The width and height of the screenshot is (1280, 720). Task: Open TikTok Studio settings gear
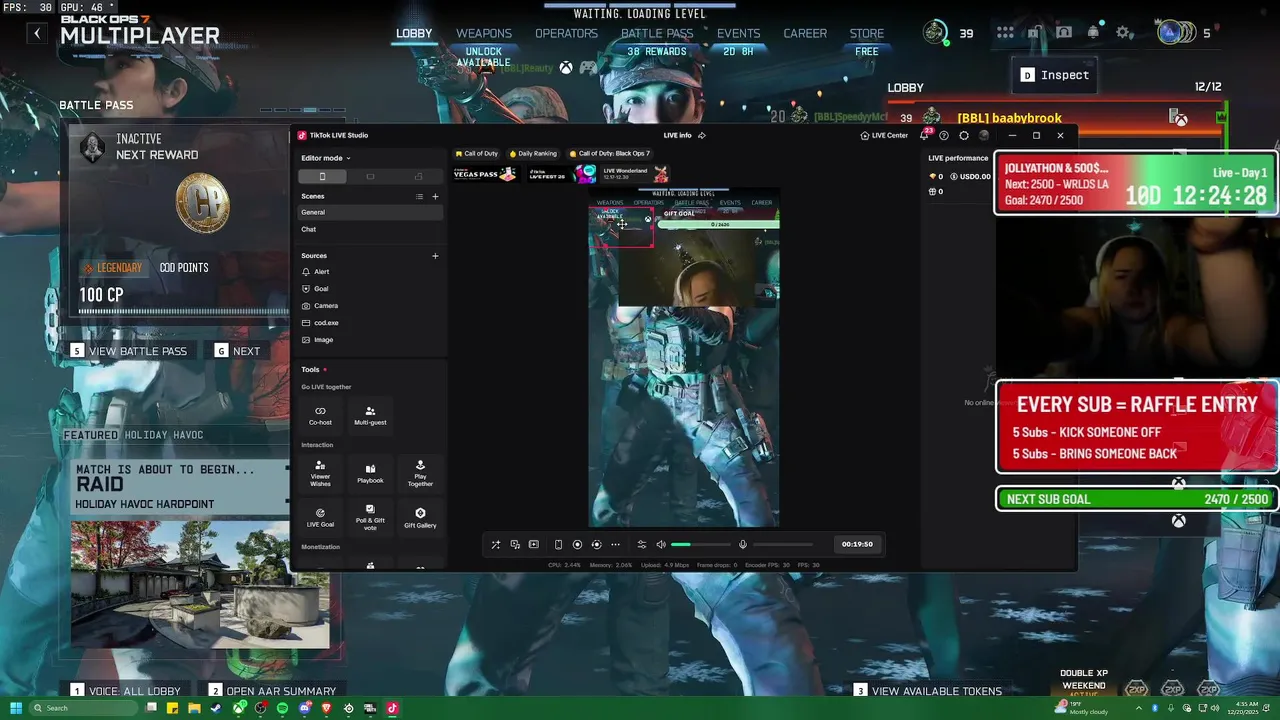tap(964, 135)
